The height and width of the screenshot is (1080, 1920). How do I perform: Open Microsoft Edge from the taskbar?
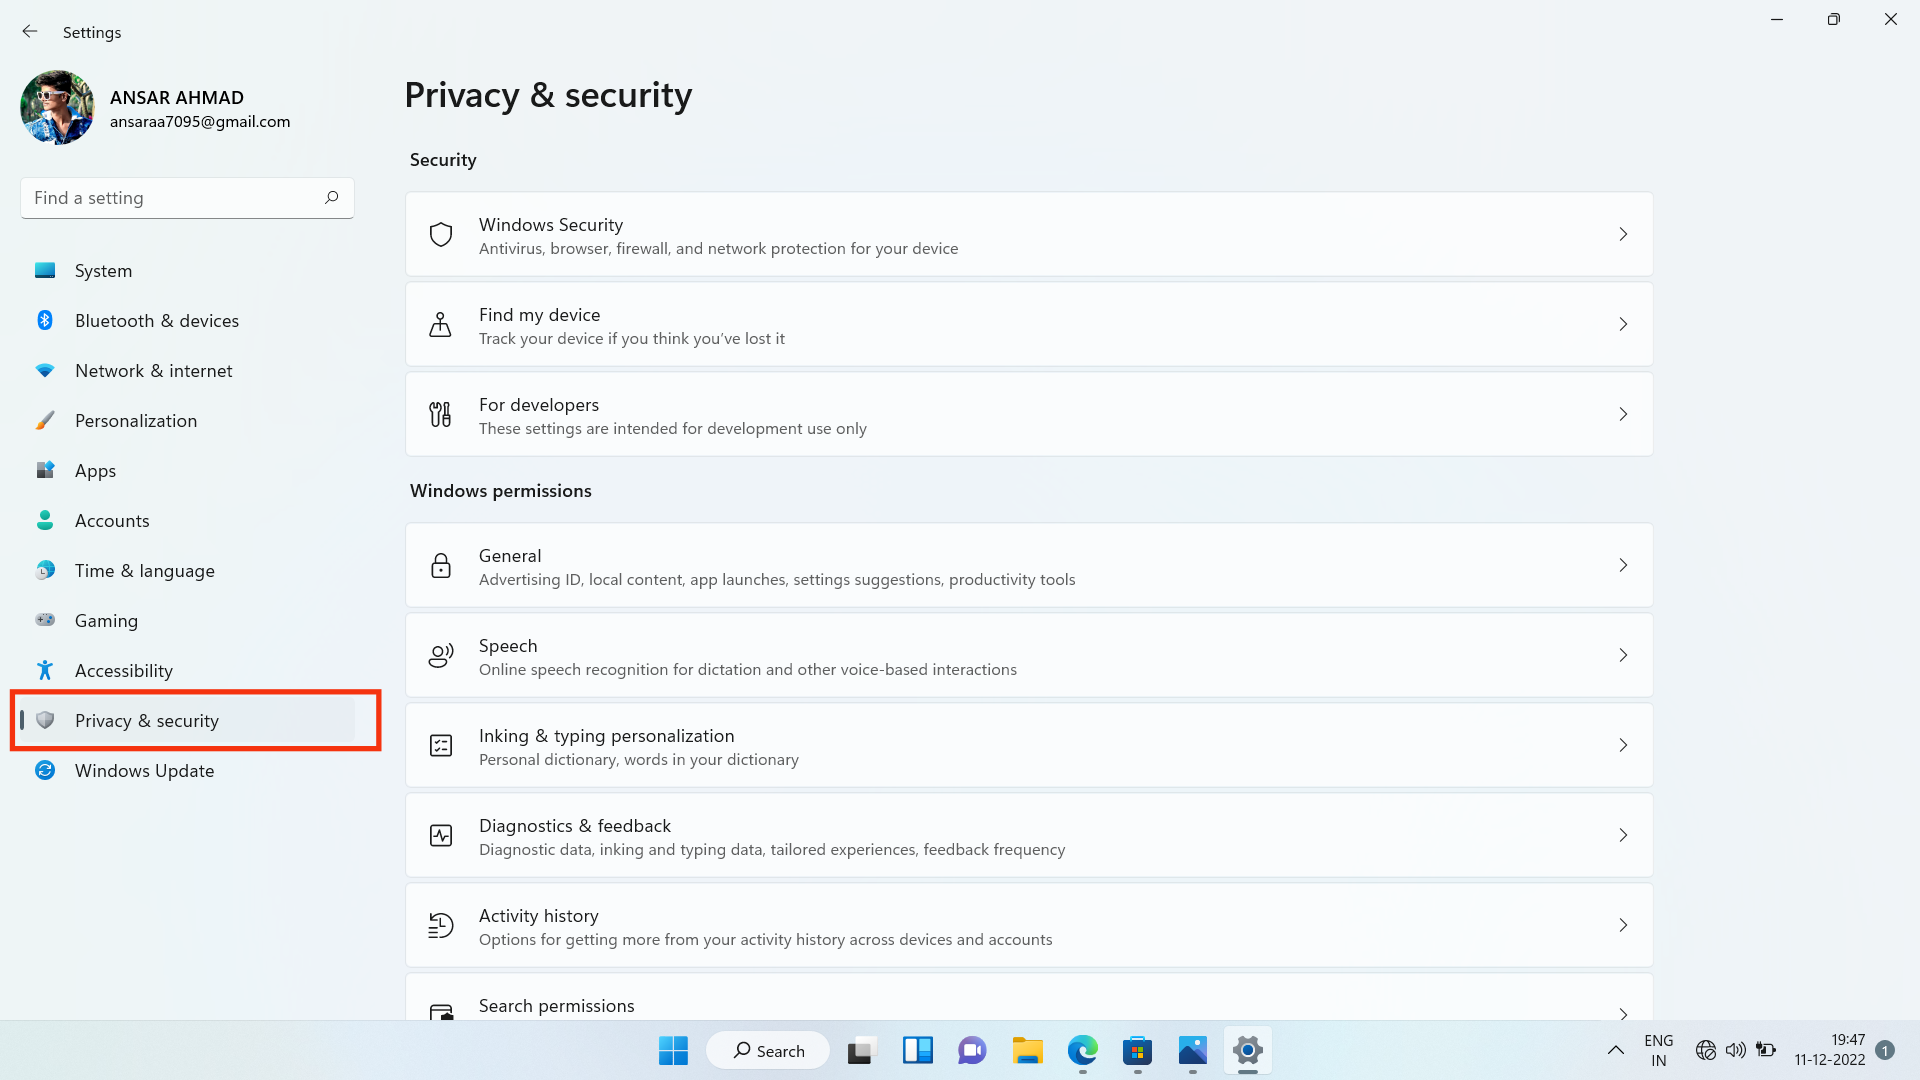coord(1082,1051)
